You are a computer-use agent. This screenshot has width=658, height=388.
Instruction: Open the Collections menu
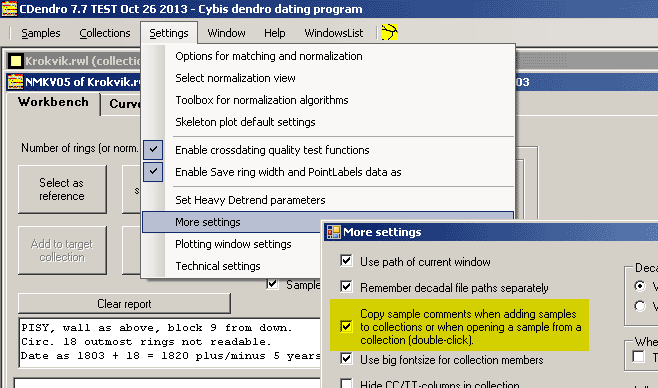pyautogui.click(x=105, y=33)
